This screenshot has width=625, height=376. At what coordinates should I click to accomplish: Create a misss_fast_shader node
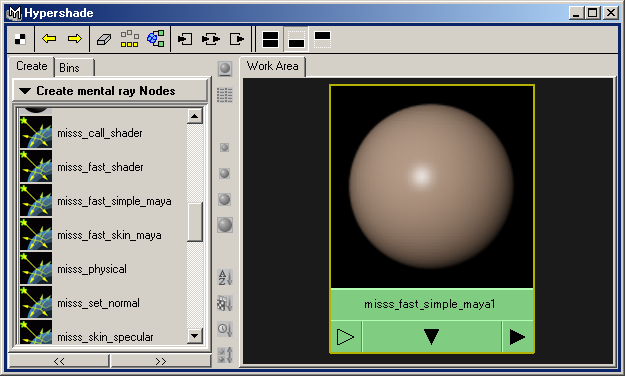[100, 167]
